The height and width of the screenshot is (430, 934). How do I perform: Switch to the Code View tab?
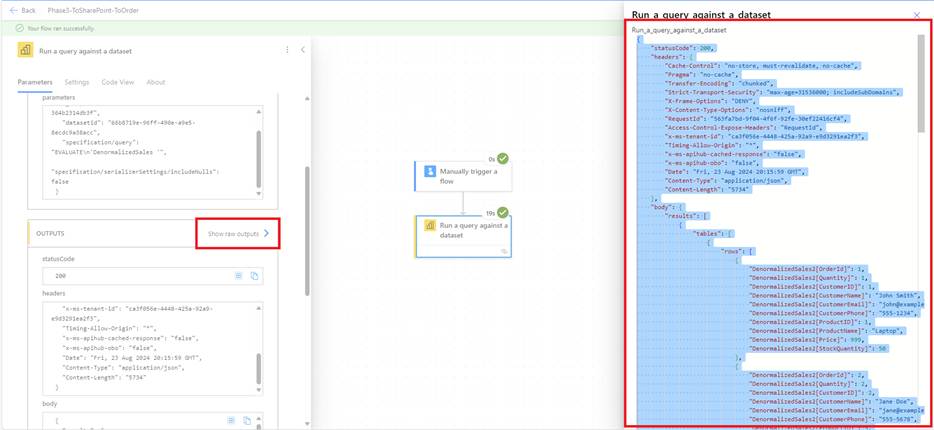point(117,82)
